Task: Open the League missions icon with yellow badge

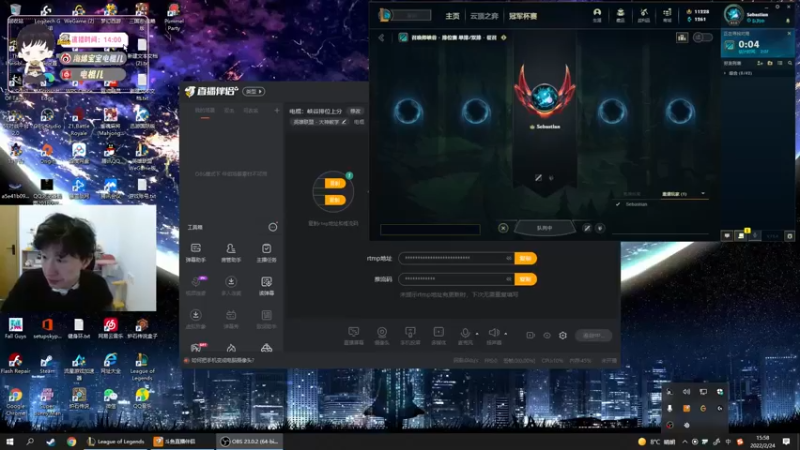Action: tap(741, 235)
